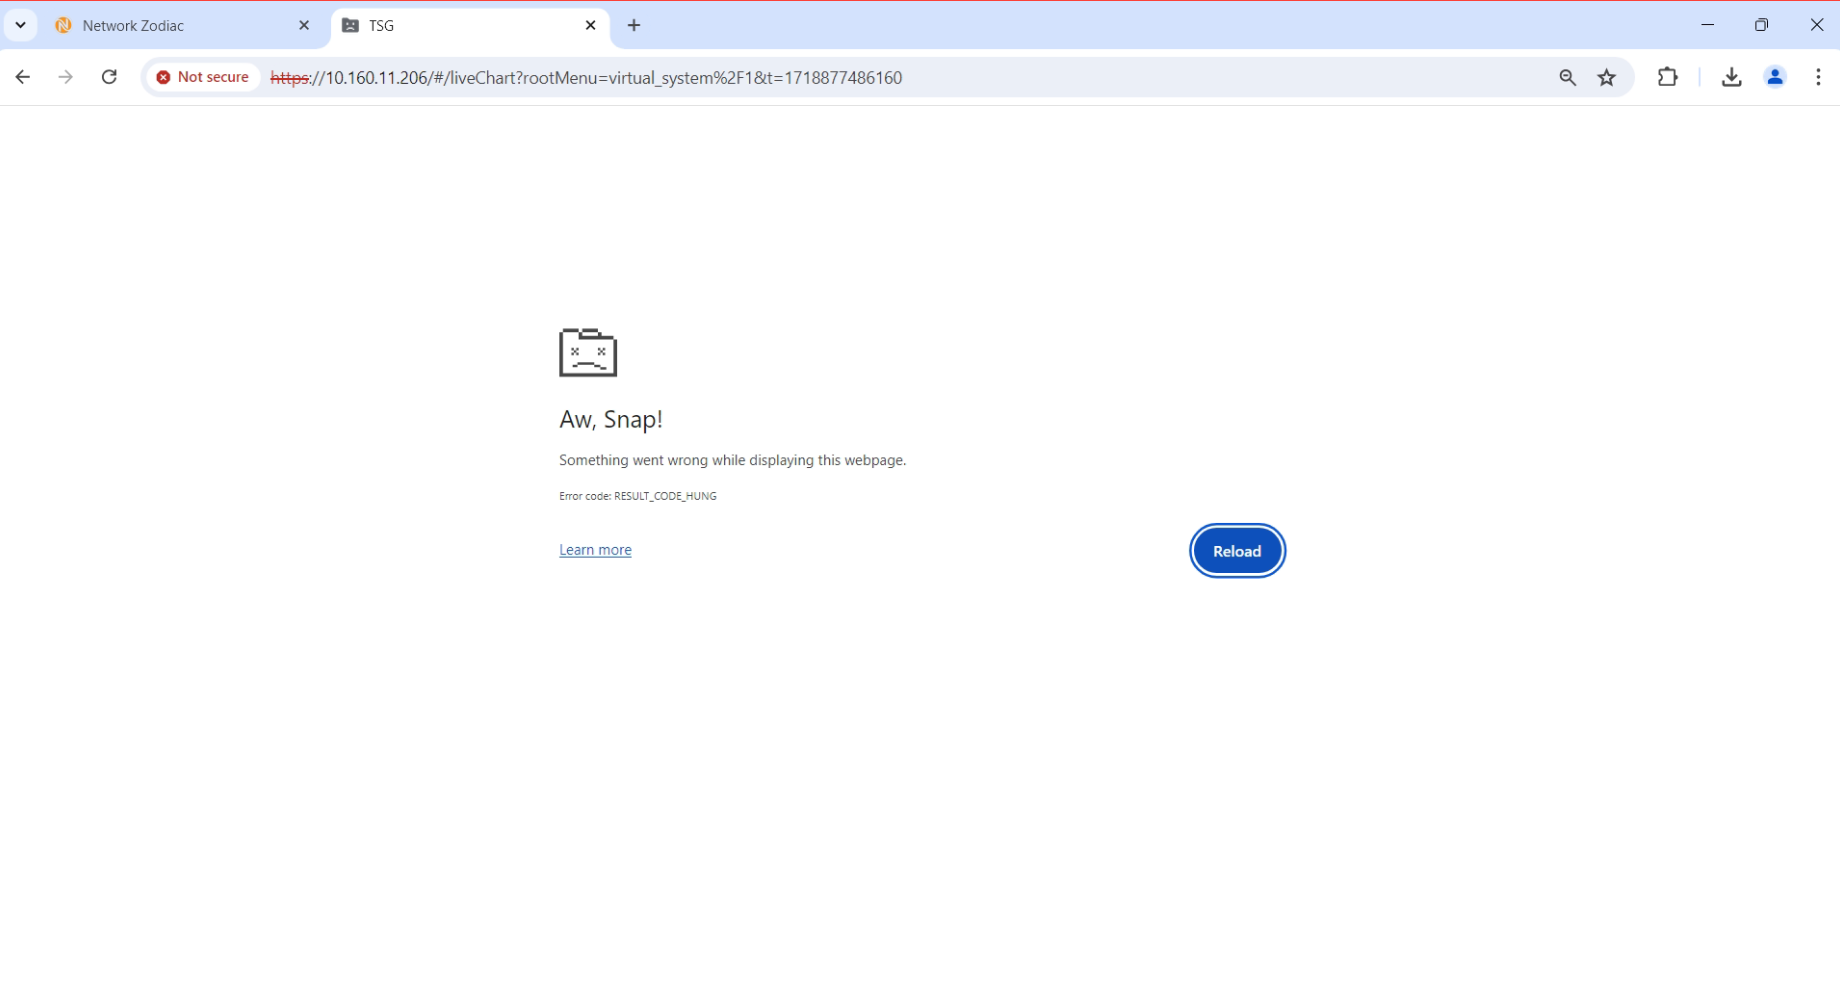
Task: Click the browser back arrow
Action: point(23,77)
